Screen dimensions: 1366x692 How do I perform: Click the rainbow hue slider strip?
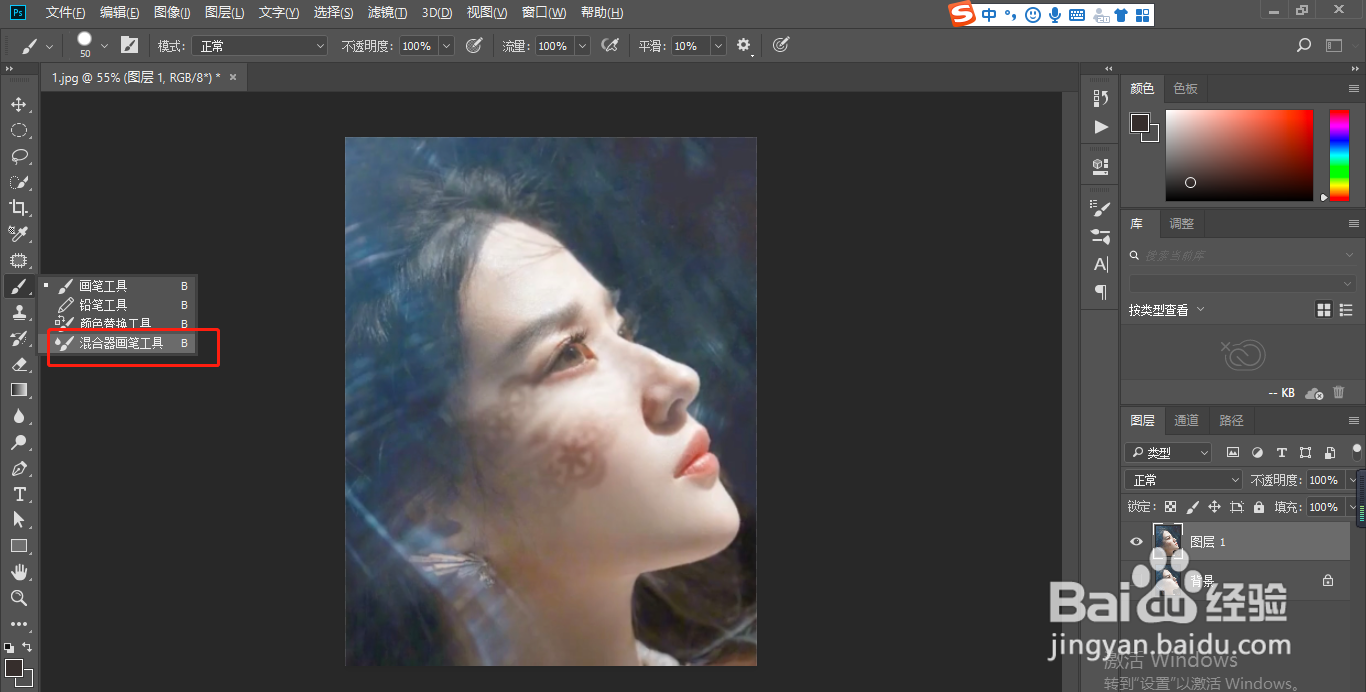(1338, 155)
